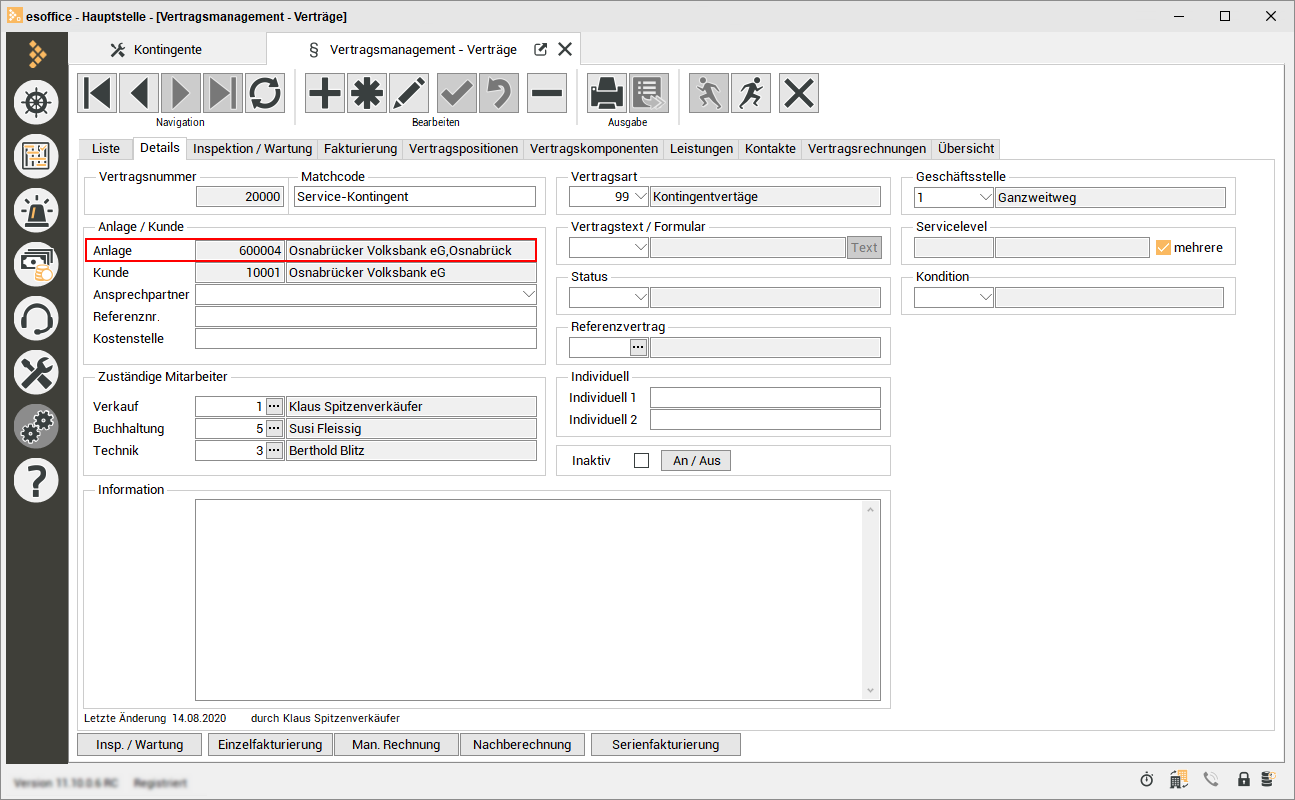Expand the Vertragstext / Formular dropdown
1295x800 pixels.
640,247
